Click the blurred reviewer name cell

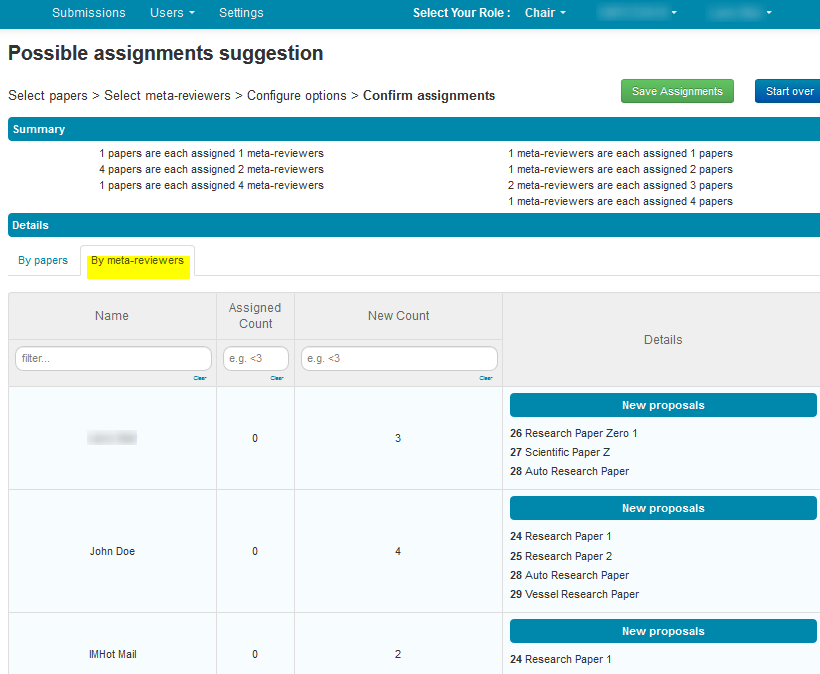pyautogui.click(x=112, y=438)
